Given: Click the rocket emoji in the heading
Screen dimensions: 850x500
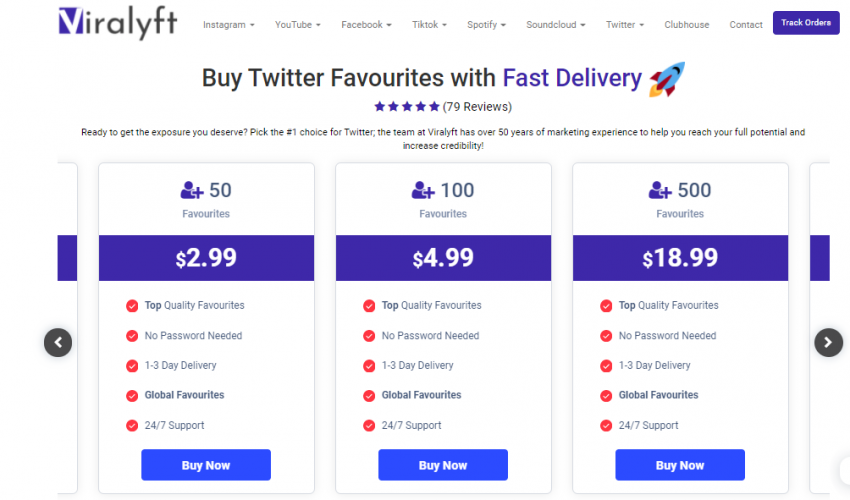Looking at the screenshot, I should point(667,79).
